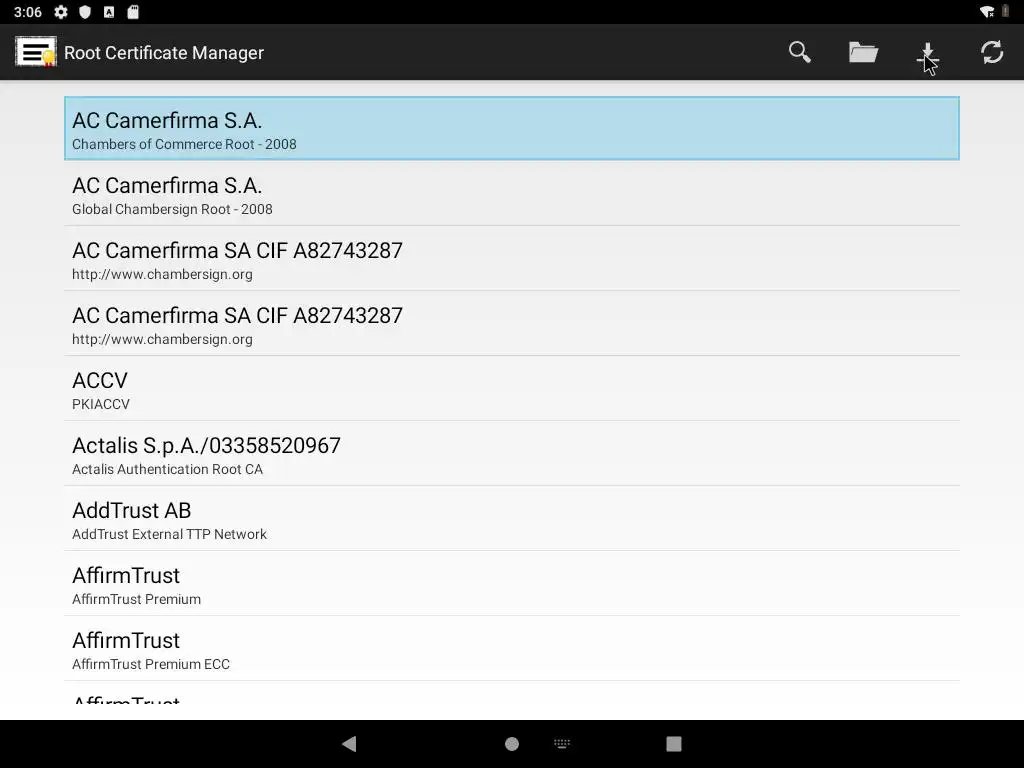Tap the 3:06 clock in status bar

27,12
